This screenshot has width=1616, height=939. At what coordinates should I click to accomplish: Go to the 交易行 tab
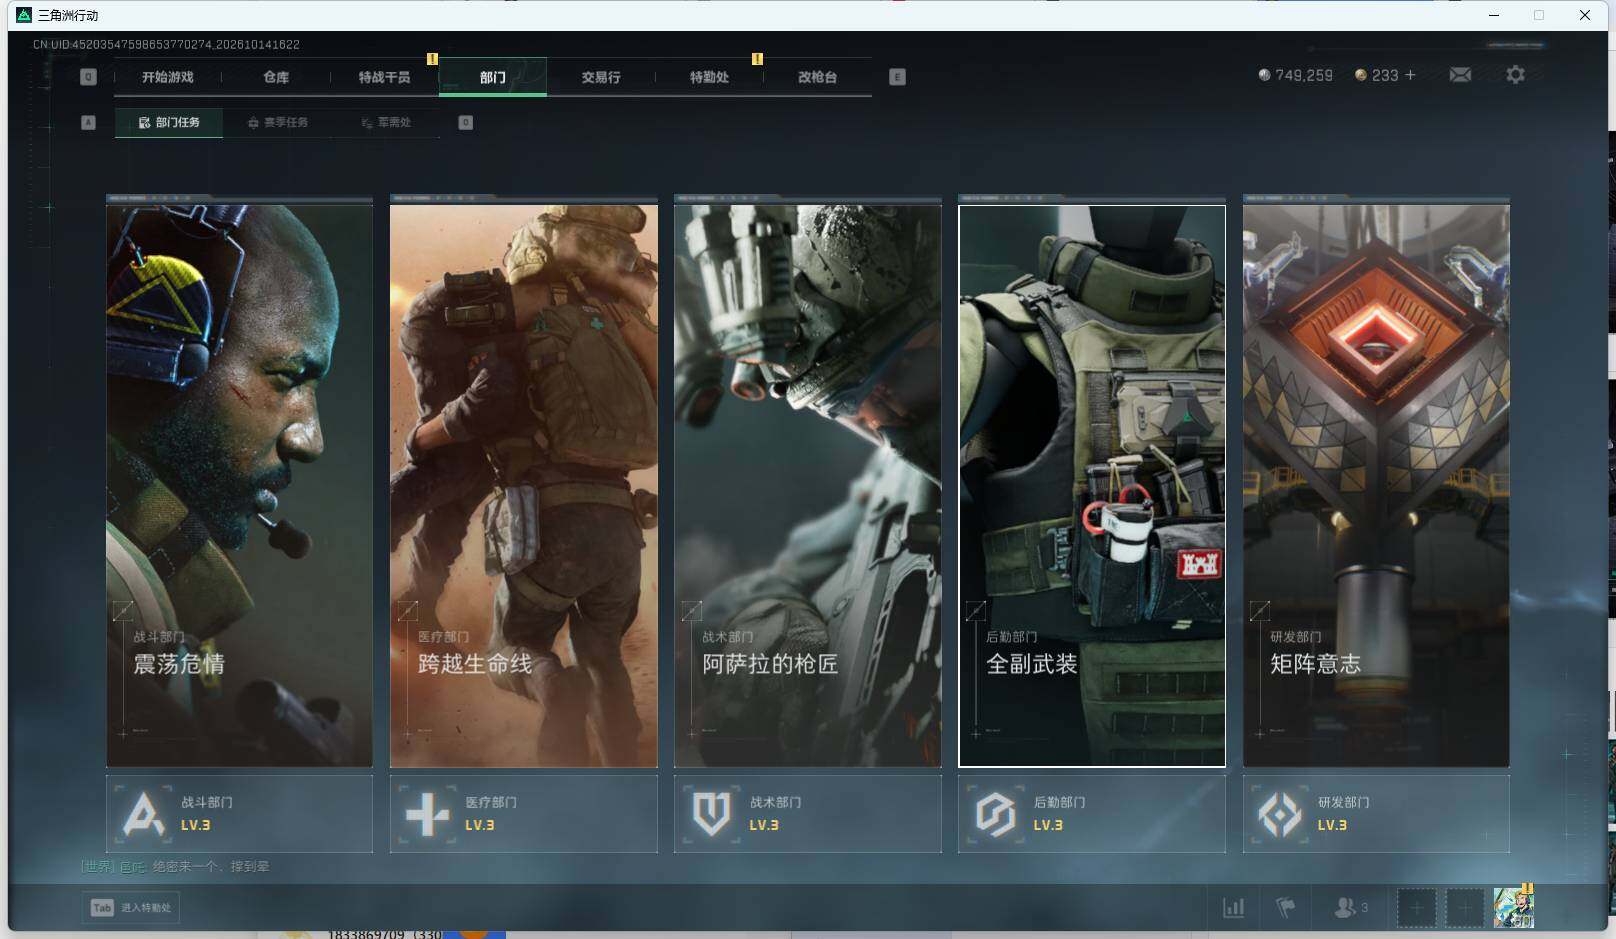click(601, 77)
